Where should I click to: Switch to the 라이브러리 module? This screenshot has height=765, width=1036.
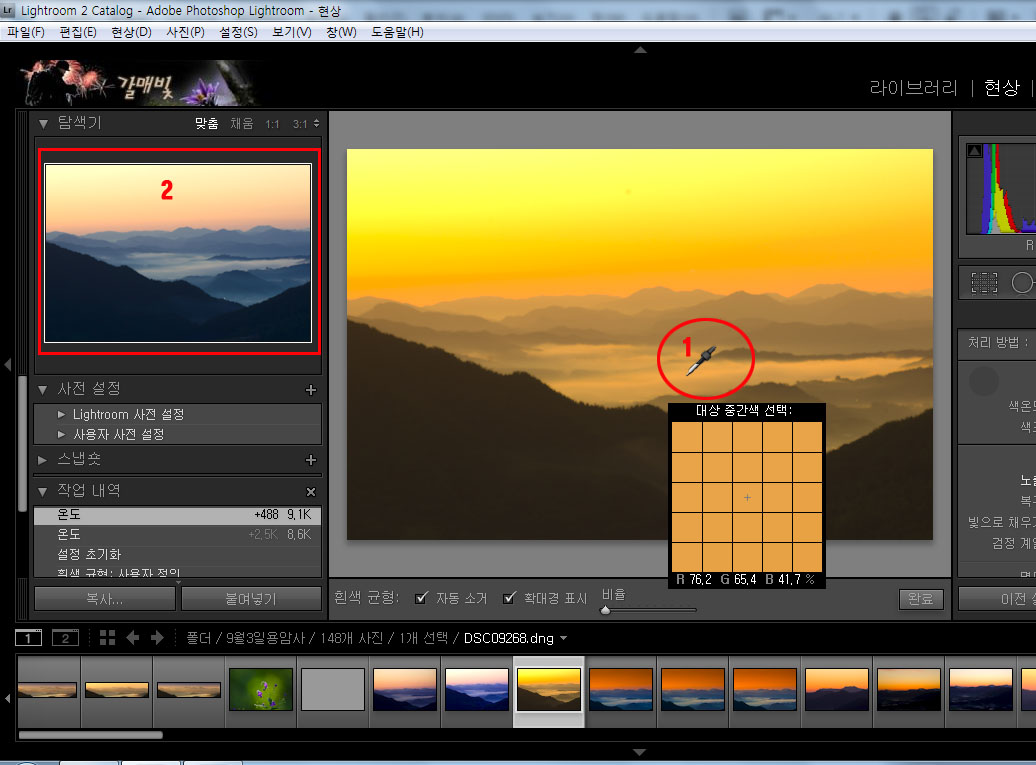pyautogui.click(x=913, y=87)
